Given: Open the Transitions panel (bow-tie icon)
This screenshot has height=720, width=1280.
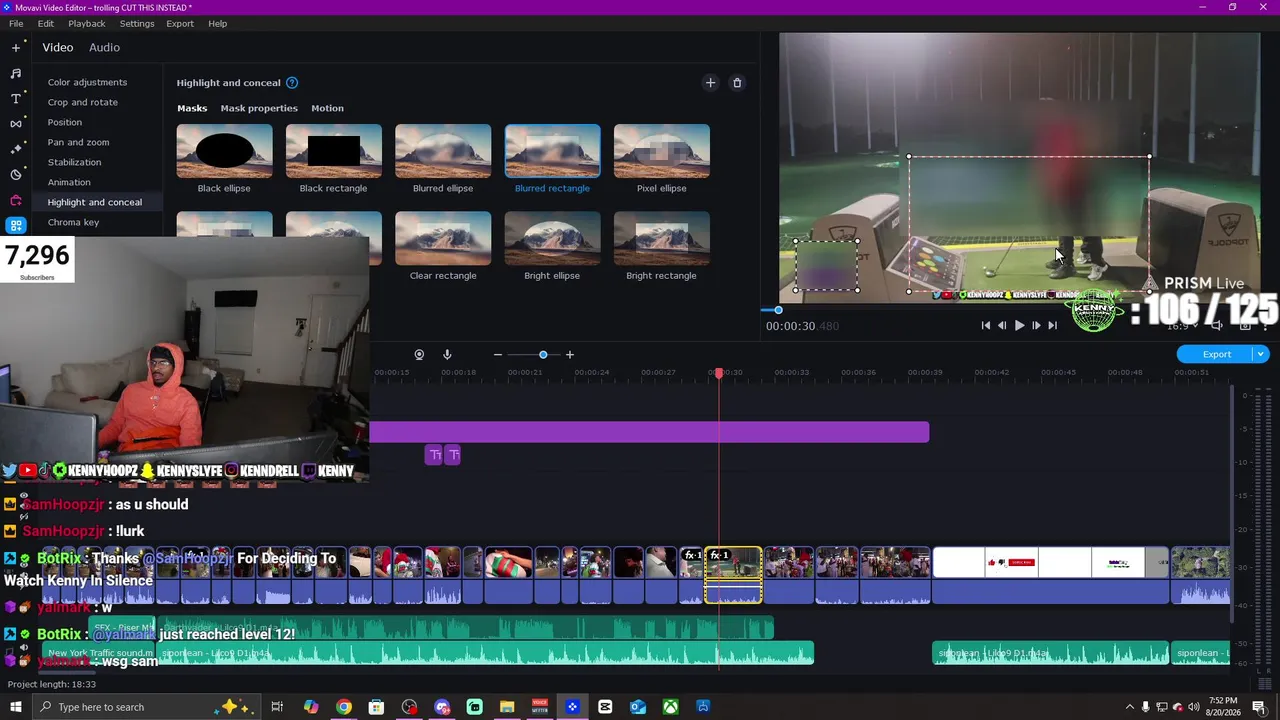Looking at the screenshot, I should (x=16, y=124).
